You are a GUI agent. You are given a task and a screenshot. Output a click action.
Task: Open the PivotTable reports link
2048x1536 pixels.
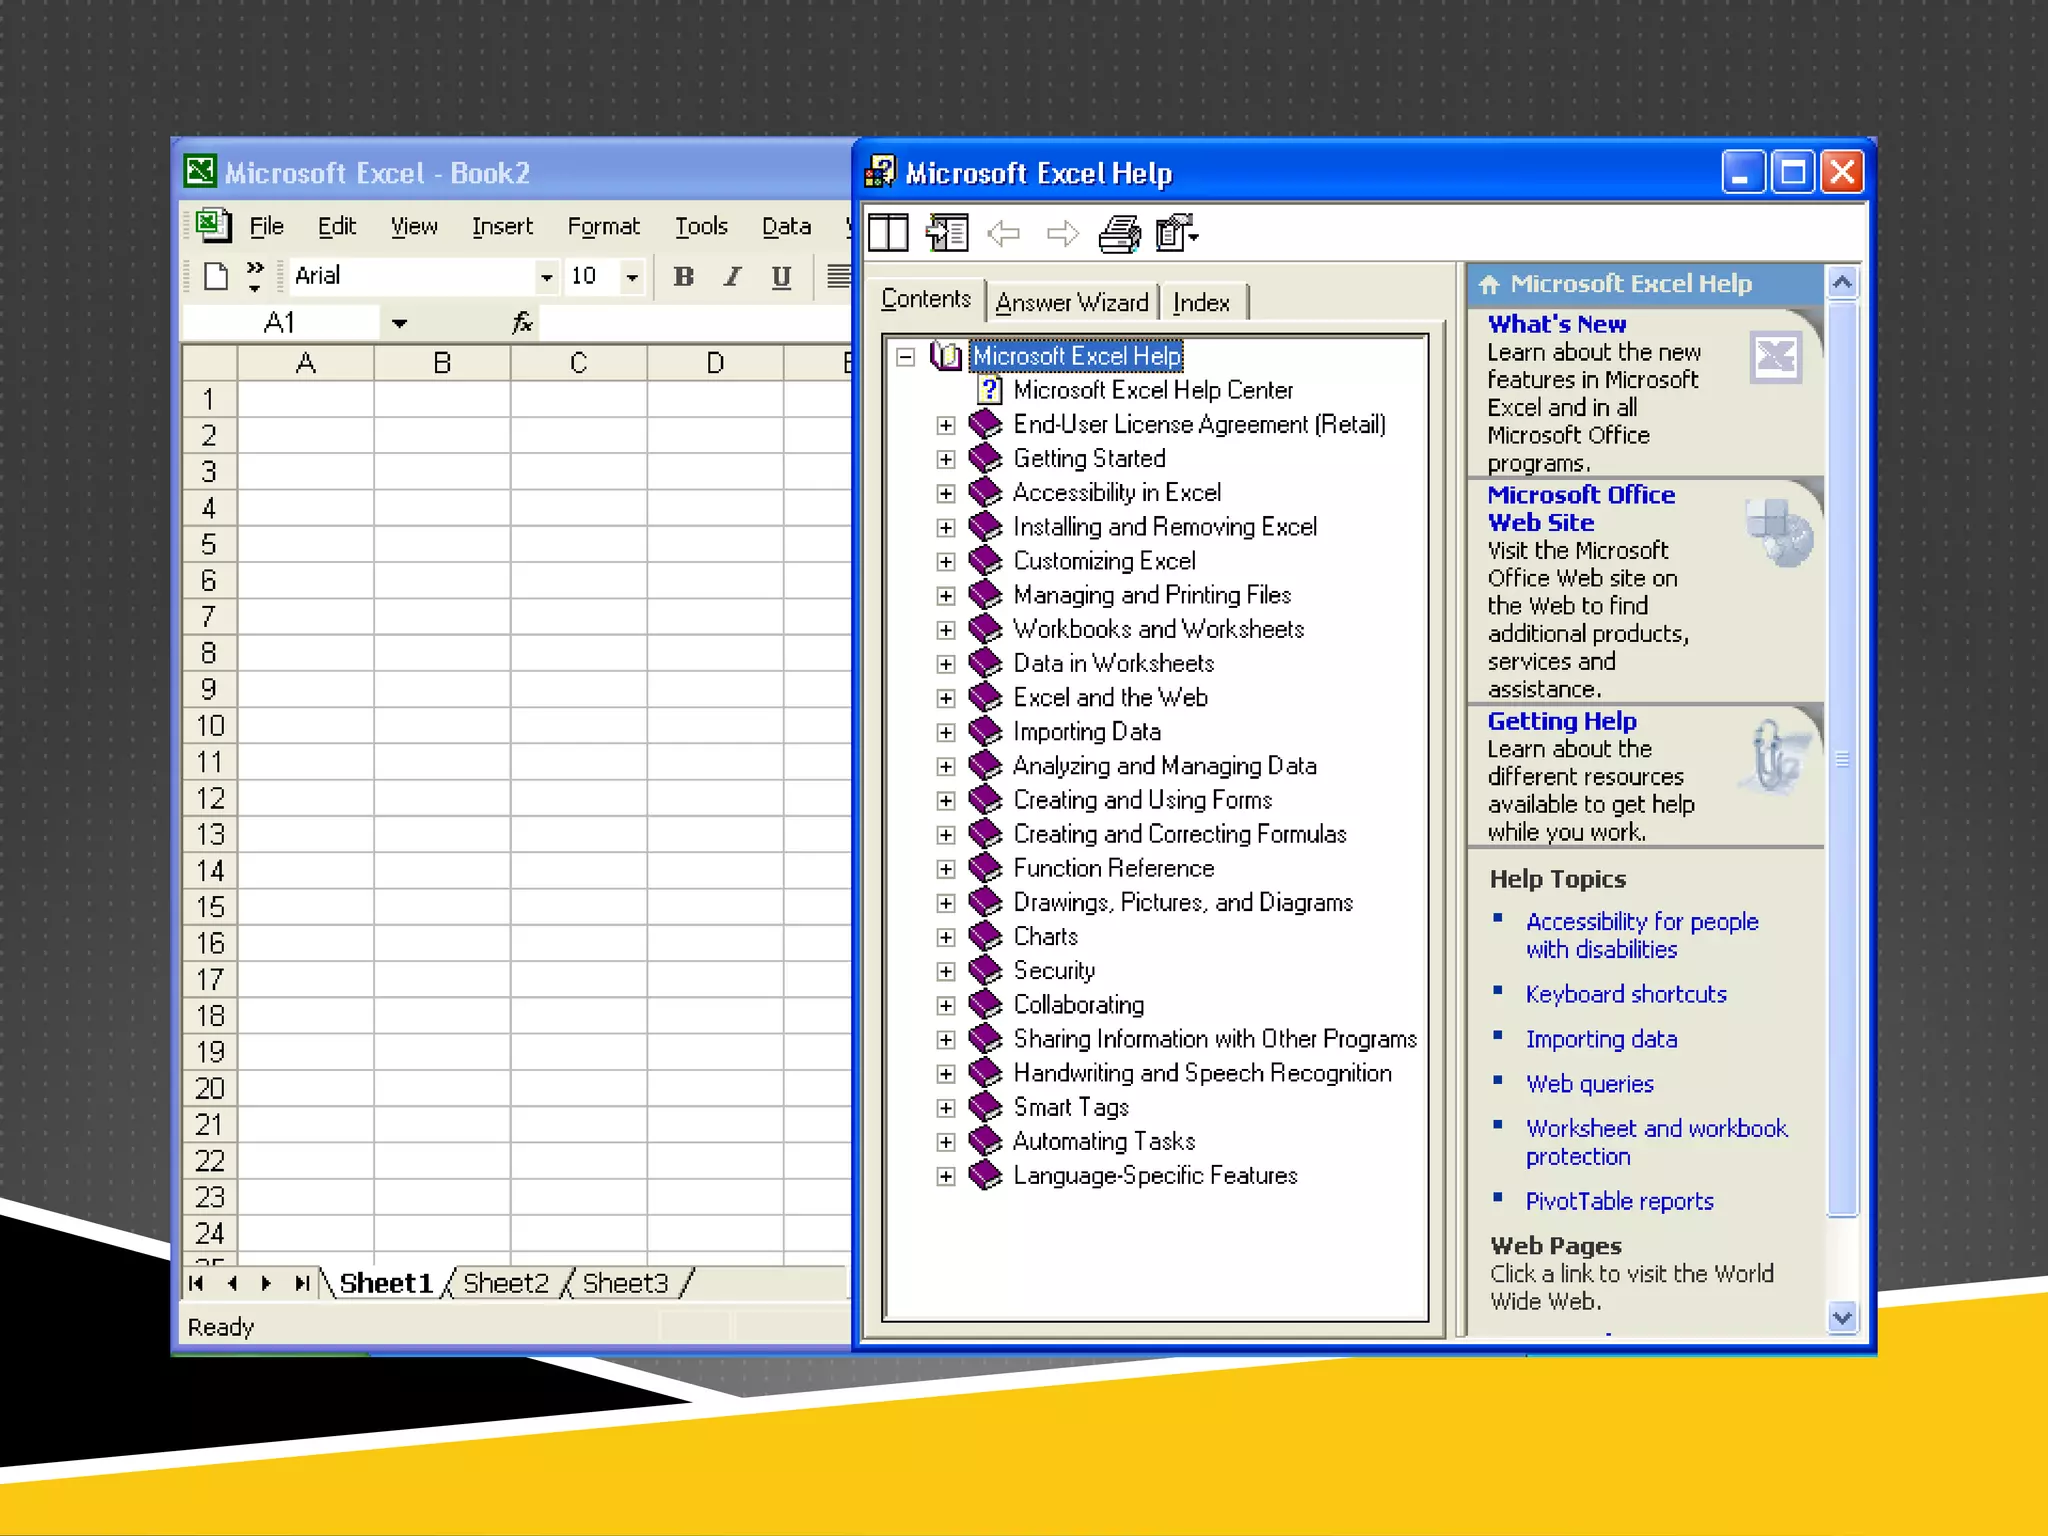tap(1619, 1201)
